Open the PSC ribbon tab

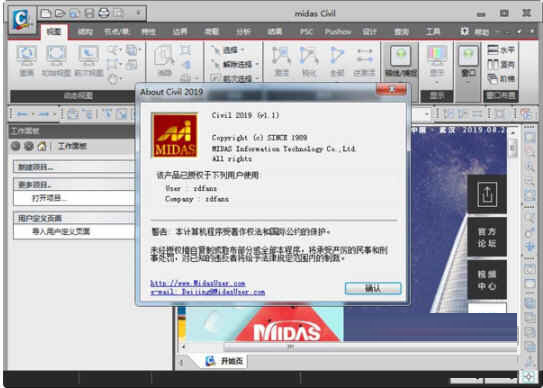pyautogui.click(x=306, y=32)
